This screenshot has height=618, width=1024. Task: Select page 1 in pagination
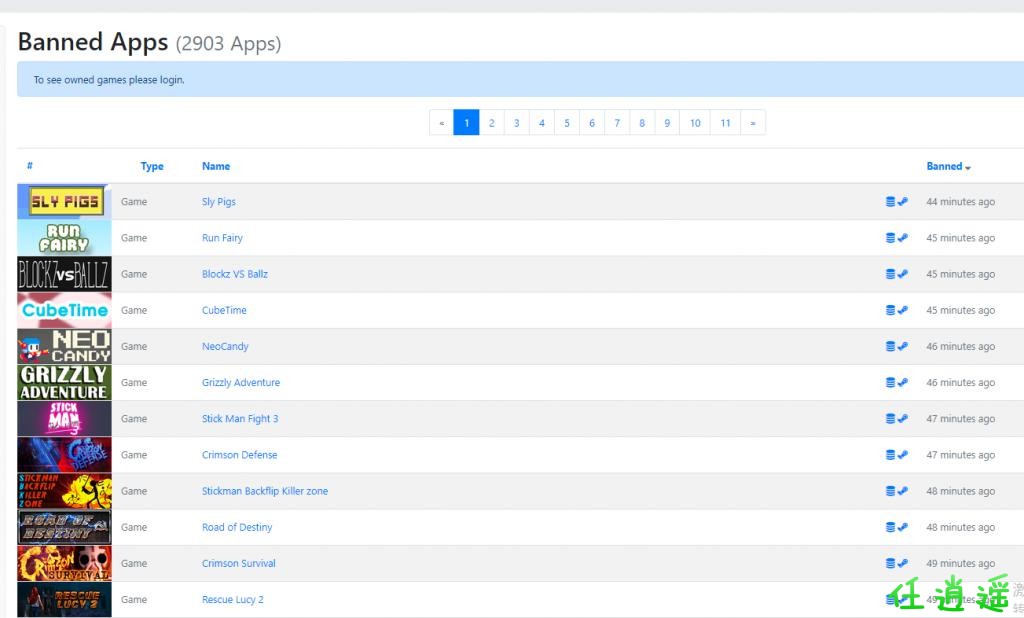(x=466, y=123)
